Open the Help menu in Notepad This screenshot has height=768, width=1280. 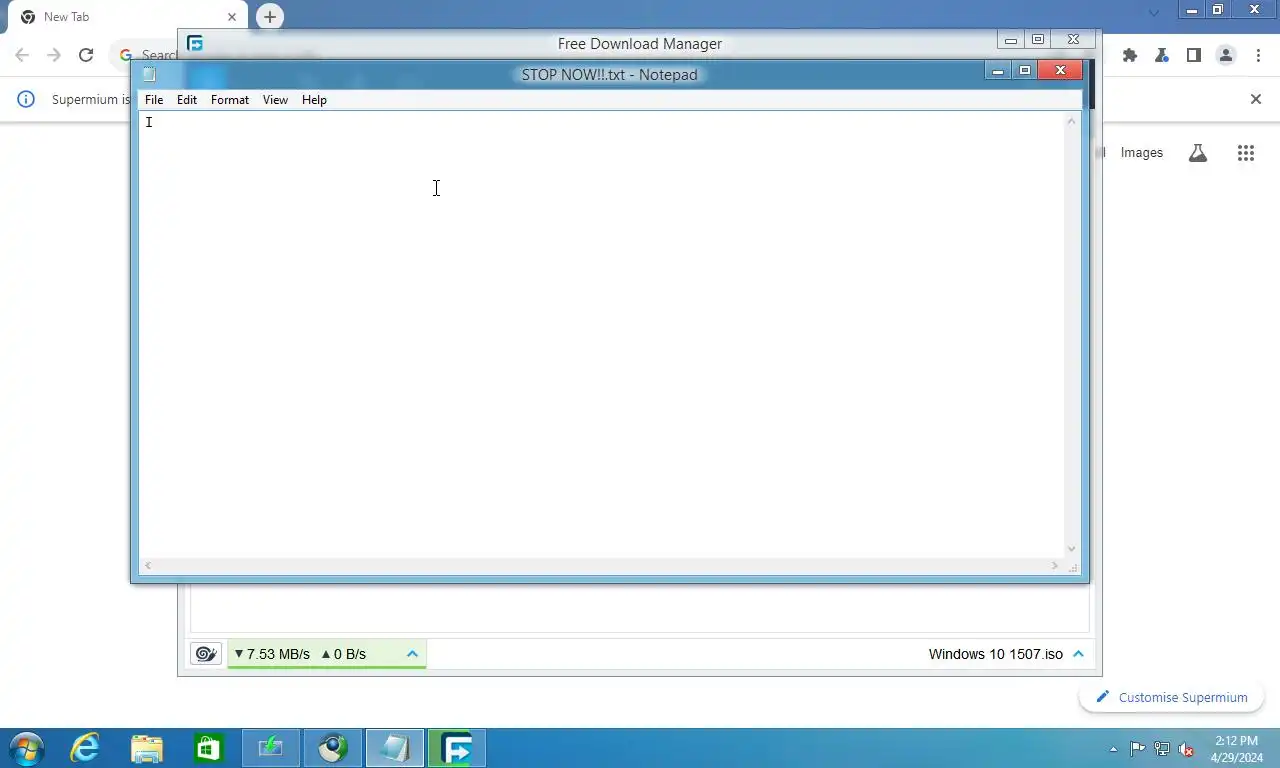314,100
